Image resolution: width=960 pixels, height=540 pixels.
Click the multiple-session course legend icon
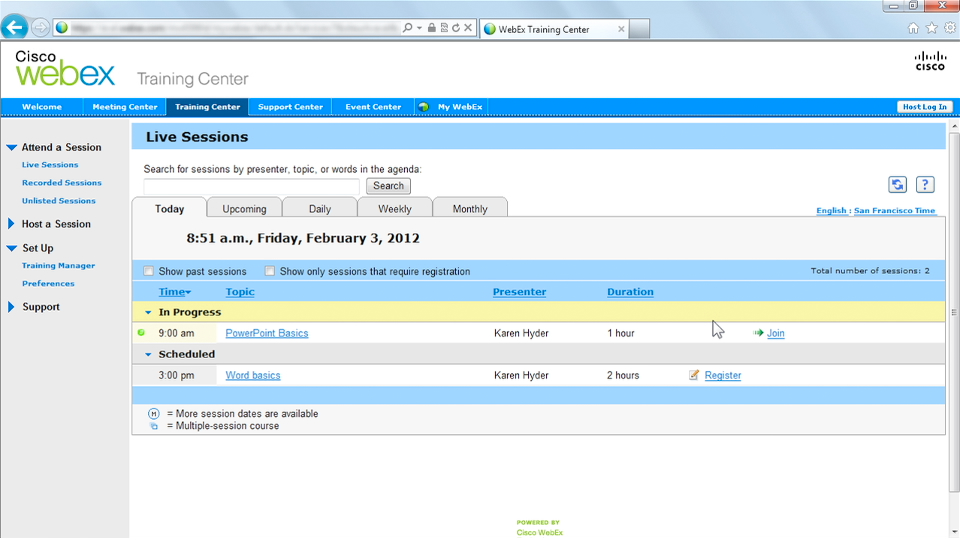[x=154, y=426]
